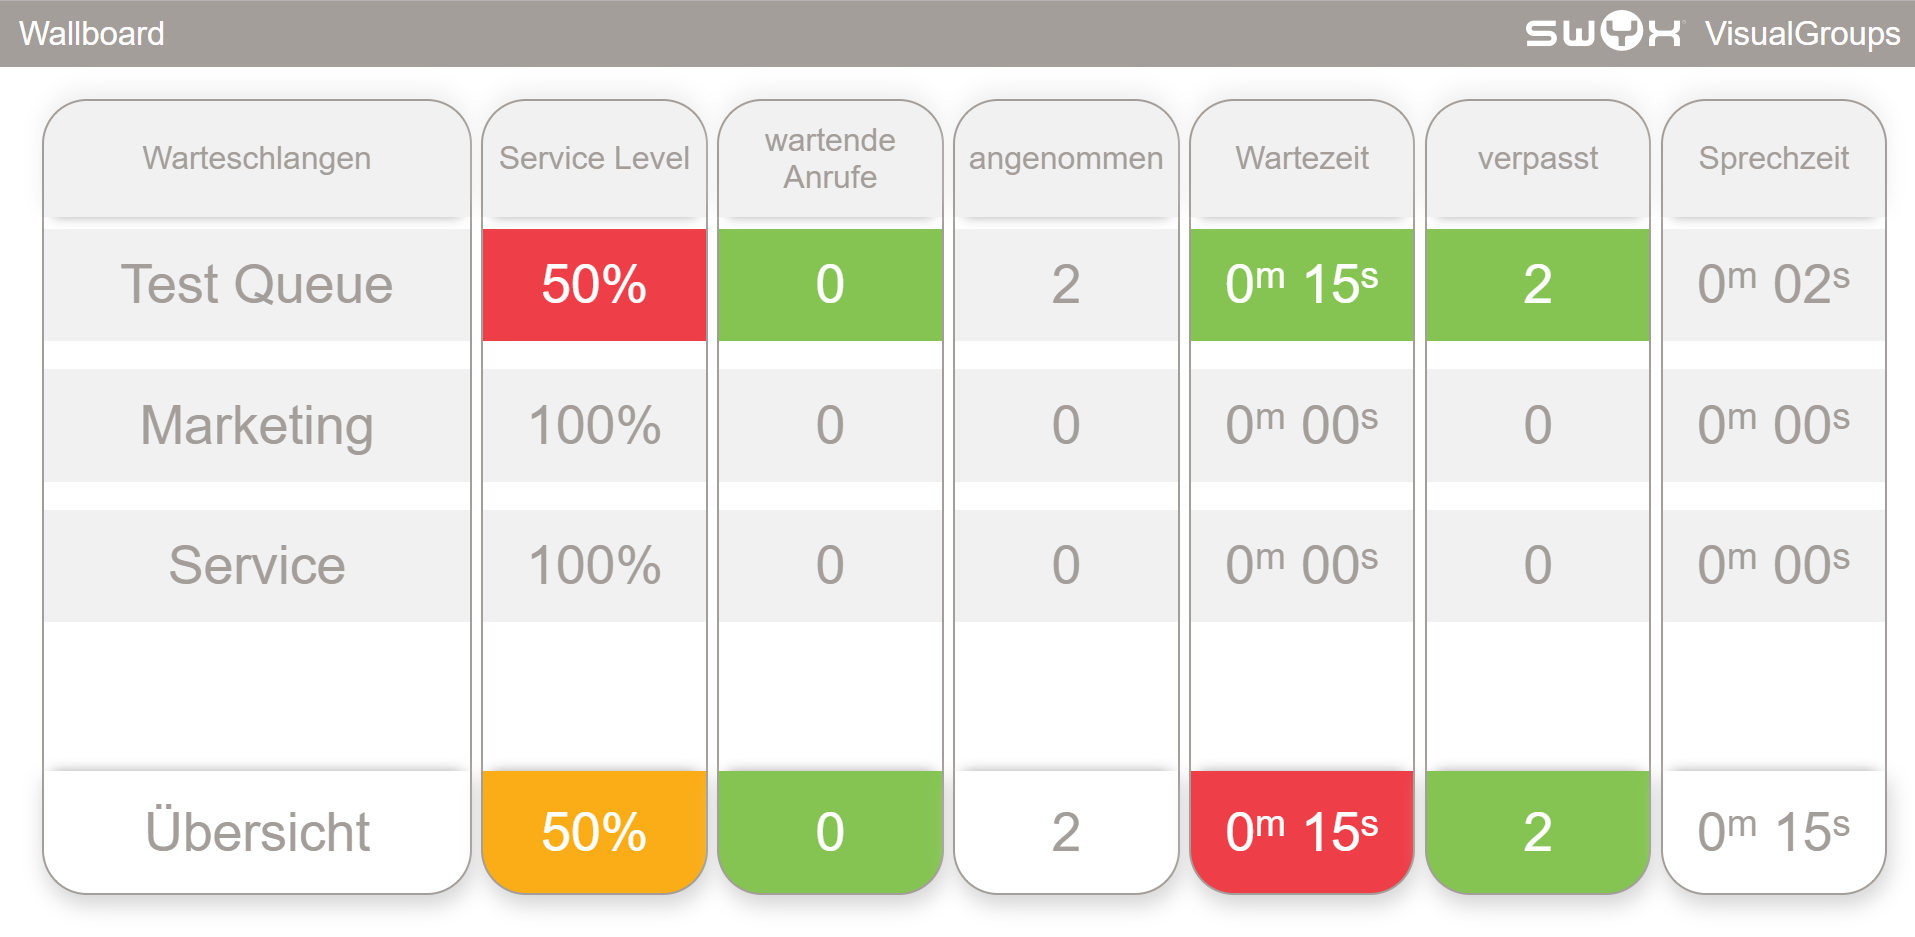Click Marketing's 100% Service Level value

[594, 425]
